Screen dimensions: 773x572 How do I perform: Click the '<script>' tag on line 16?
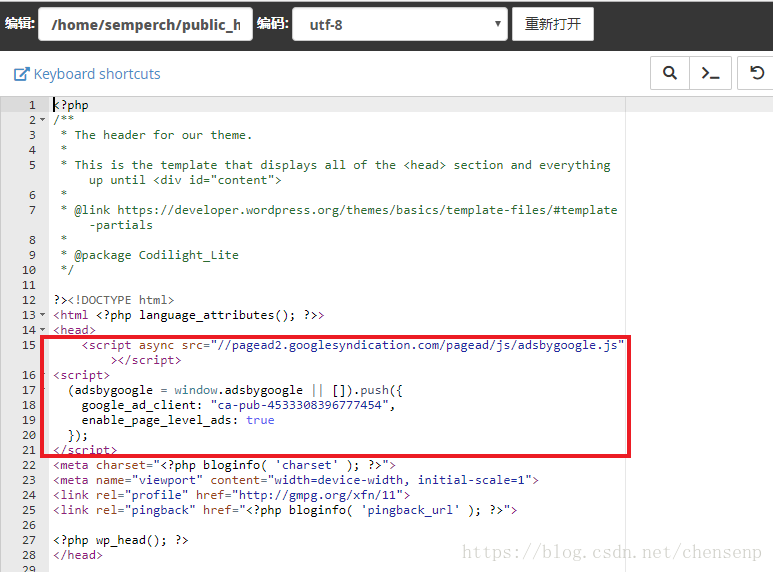(x=81, y=375)
